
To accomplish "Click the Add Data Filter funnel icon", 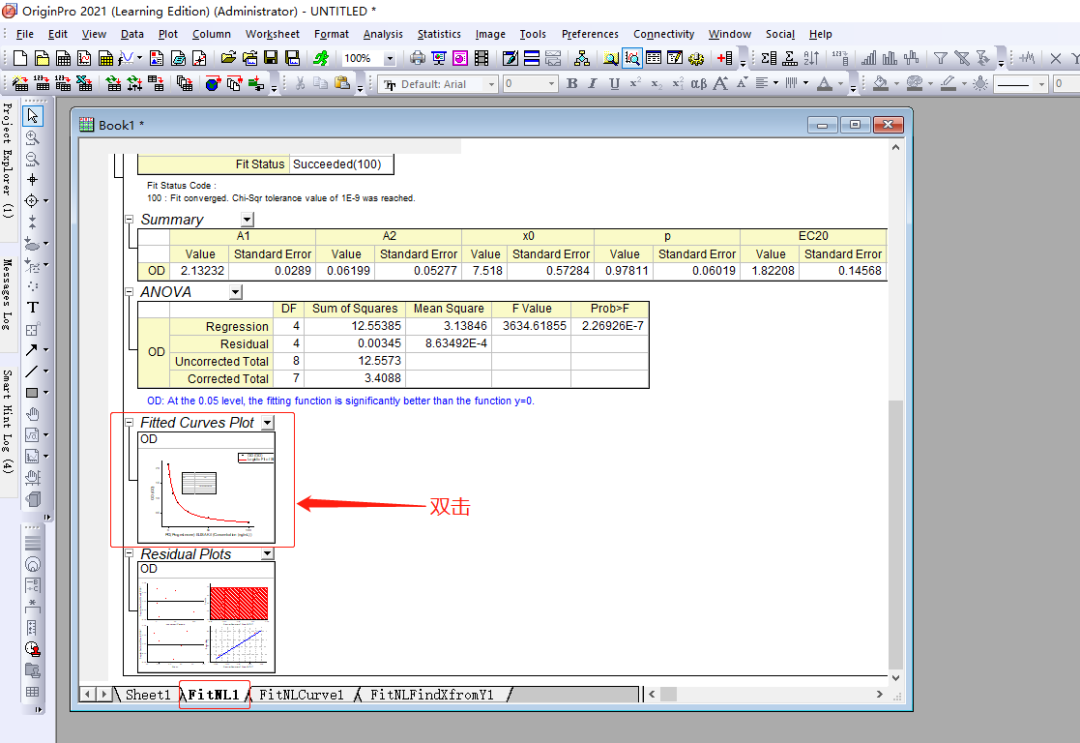I will (x=940, y=59).
